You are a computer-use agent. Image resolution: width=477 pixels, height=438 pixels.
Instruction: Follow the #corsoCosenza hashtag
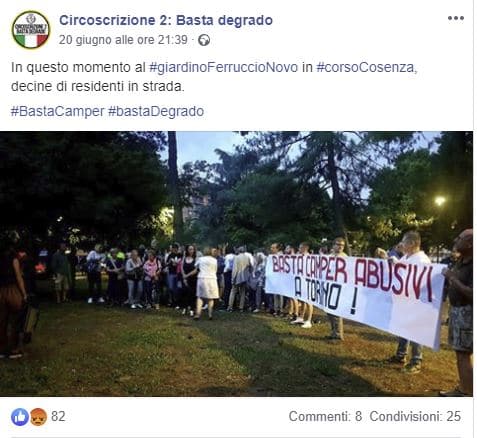[x=366, y=67]
